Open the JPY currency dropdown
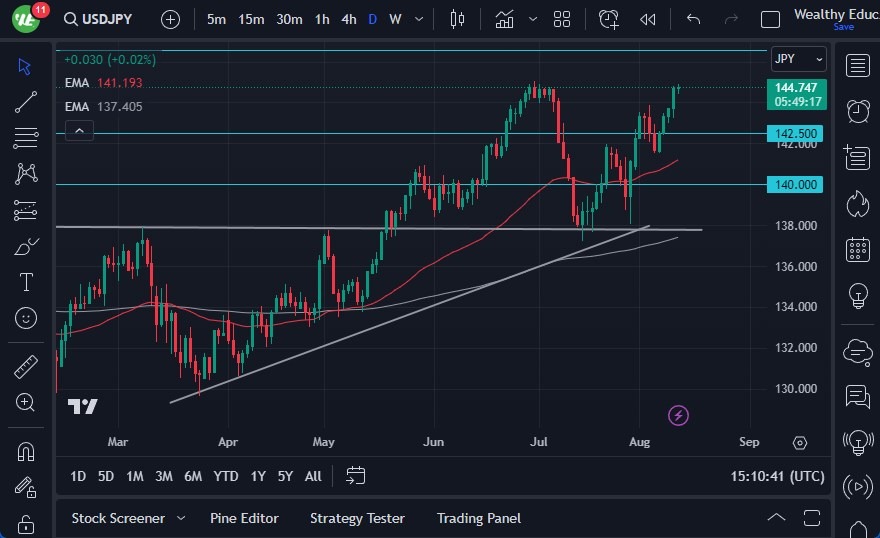Screen dimensions: 880x538 point(798,59)
